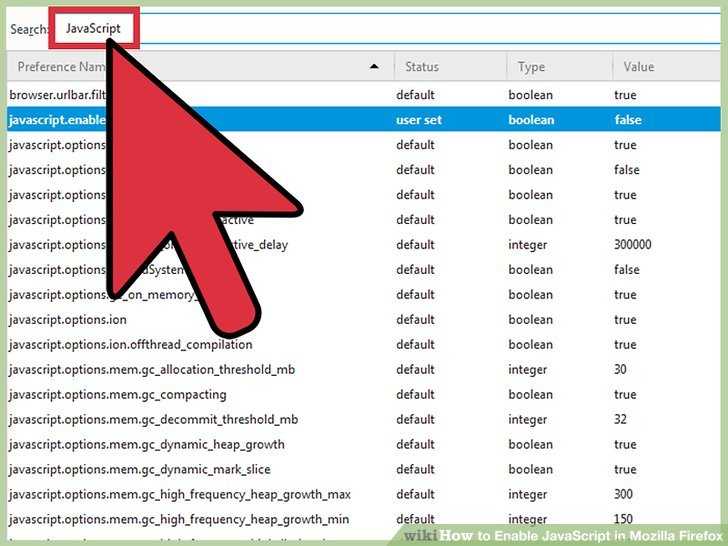Click the true value in the browser.urlbar row
Image resolution: width=728 pixels, height=546 pixels.
coord(625,95)
